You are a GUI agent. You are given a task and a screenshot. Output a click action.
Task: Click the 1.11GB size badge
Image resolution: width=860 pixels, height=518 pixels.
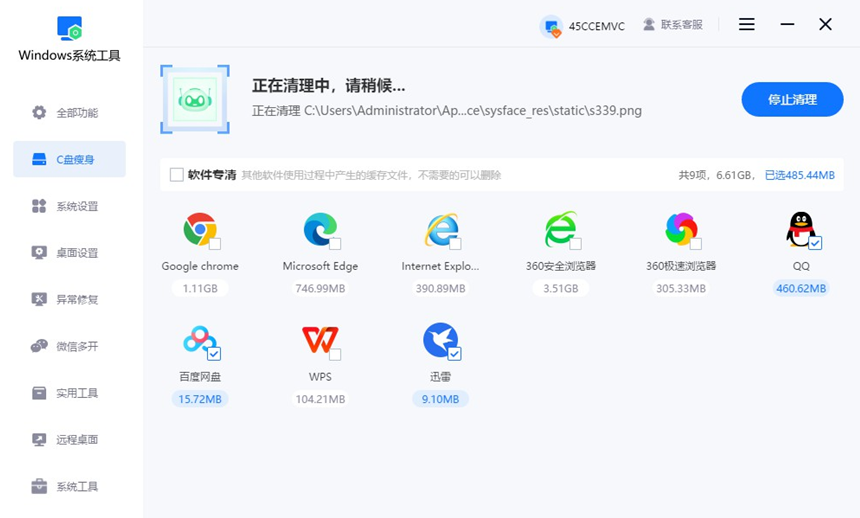pyautogui.click(x=200, y=288)
